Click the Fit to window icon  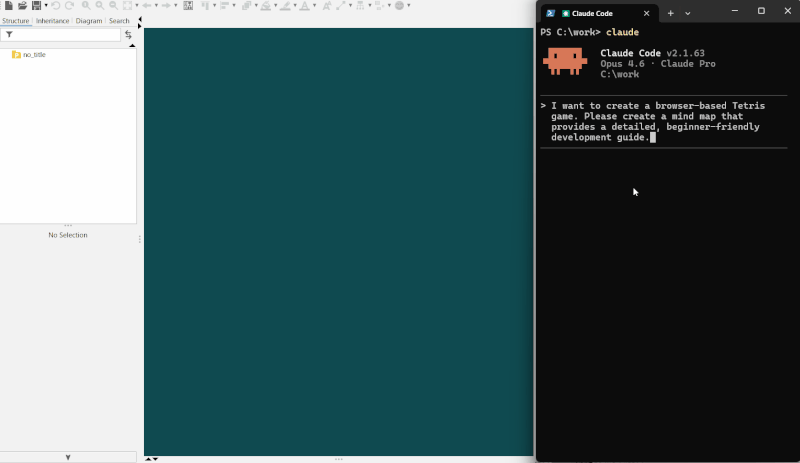tap(127, 6)
